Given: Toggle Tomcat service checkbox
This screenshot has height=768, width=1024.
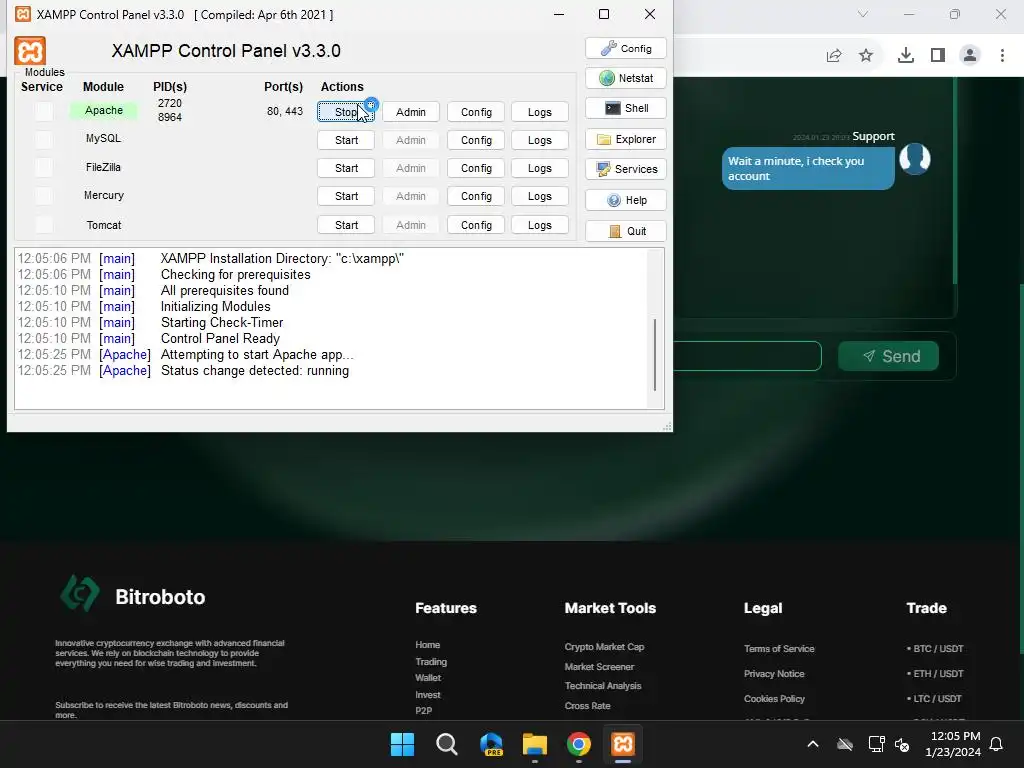Looking at the screenshot, I should click(x=44, y=225).
